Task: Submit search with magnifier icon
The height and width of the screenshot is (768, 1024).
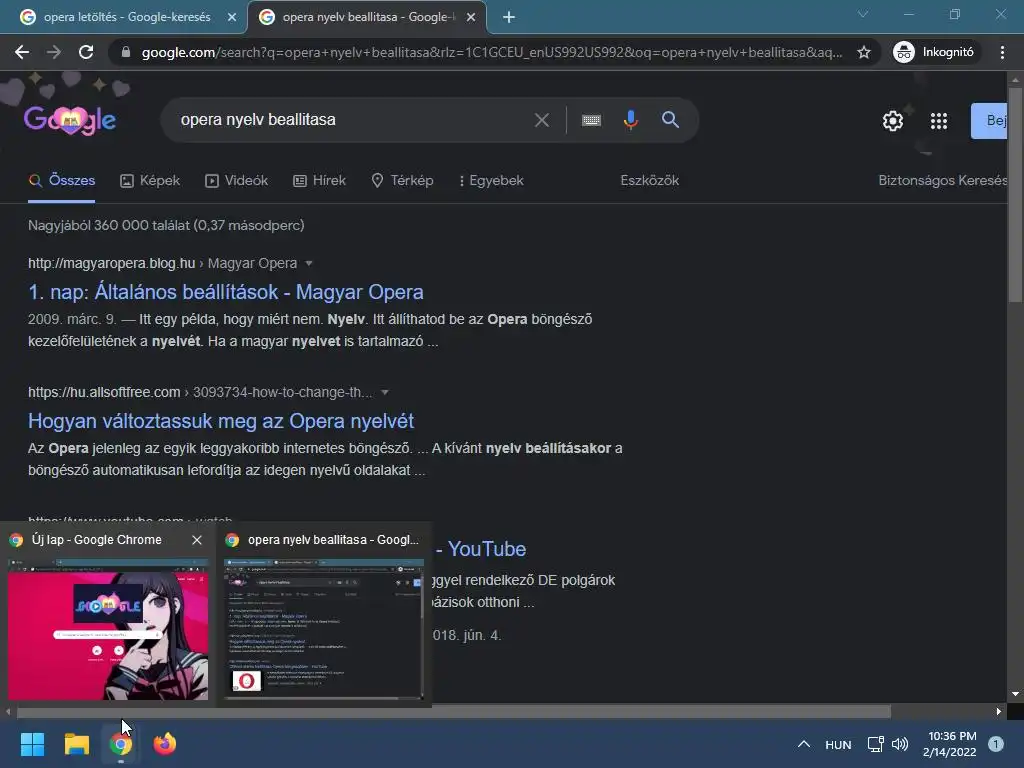Action: tap(670, 120)
